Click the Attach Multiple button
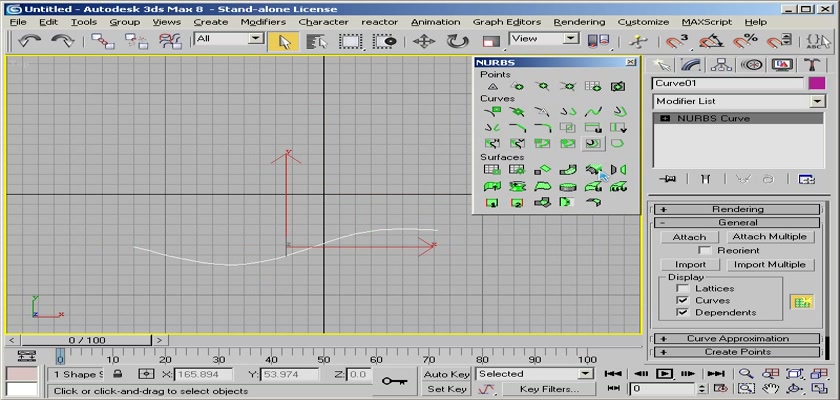Image resolution: width=840 pixels, height=400 pixels. click(x=769, y=237)
